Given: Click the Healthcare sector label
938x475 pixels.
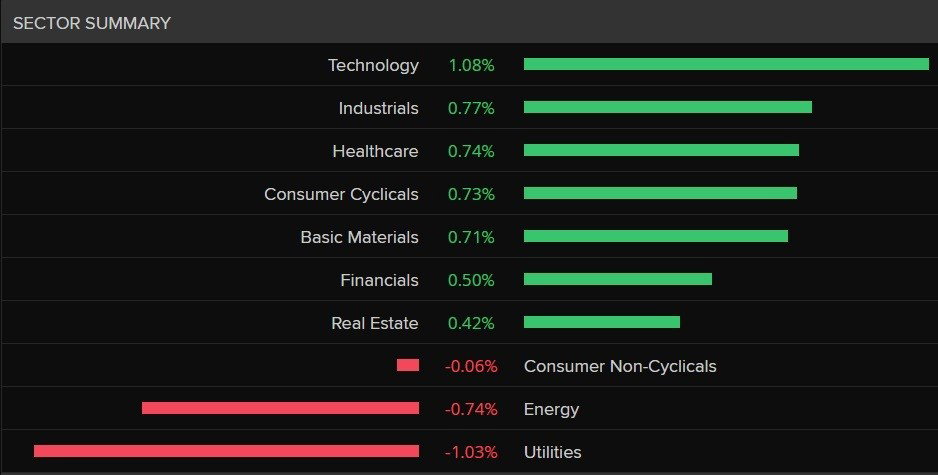Looking at the screenshot, I should (376, 151).
